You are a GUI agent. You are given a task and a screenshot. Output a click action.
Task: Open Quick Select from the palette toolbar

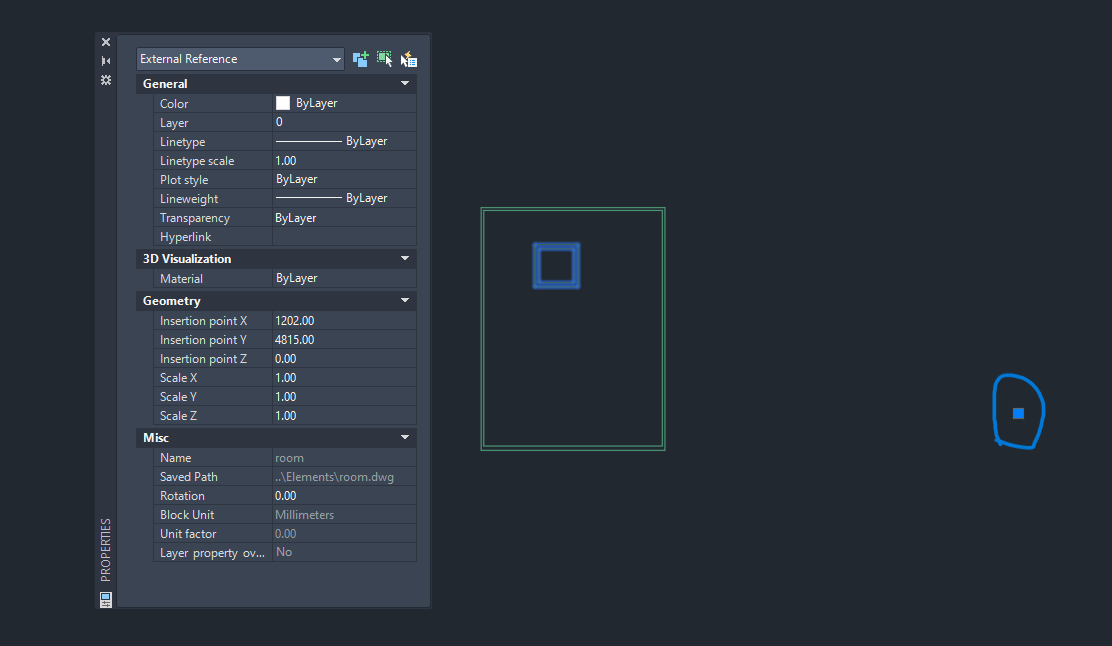pos(408,59)
